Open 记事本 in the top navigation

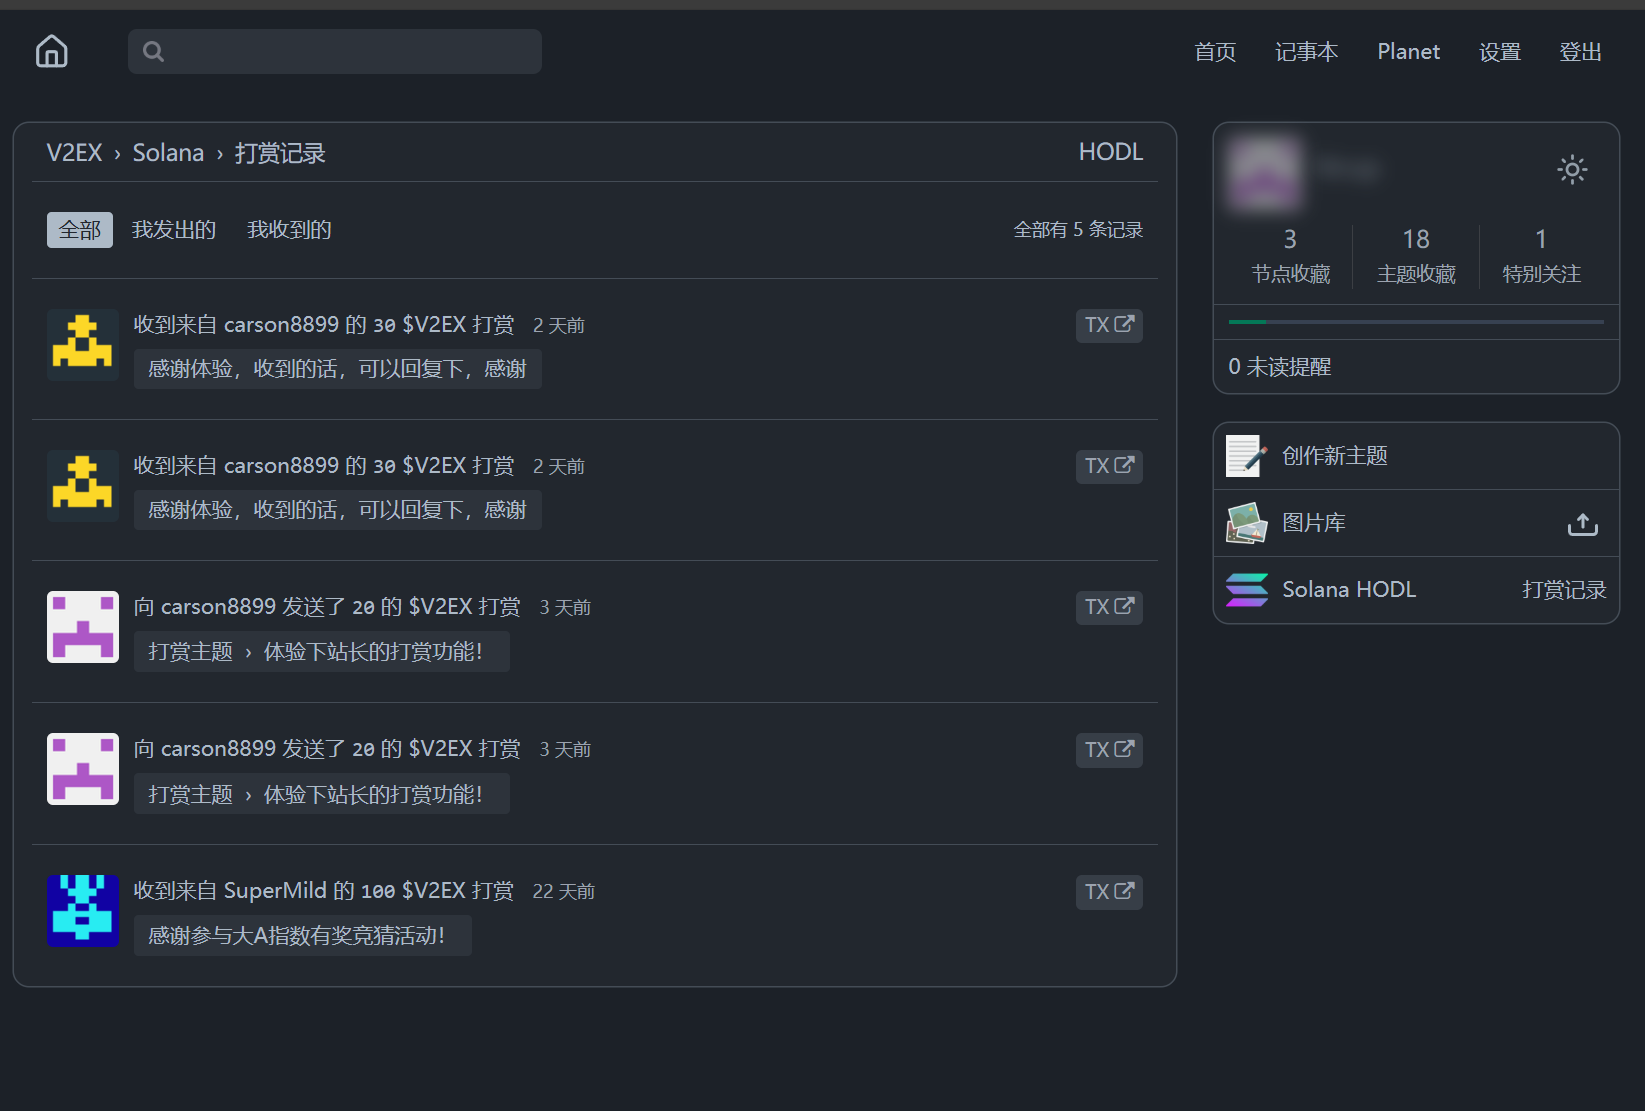pyautogui.click(x=1306, y=52)
